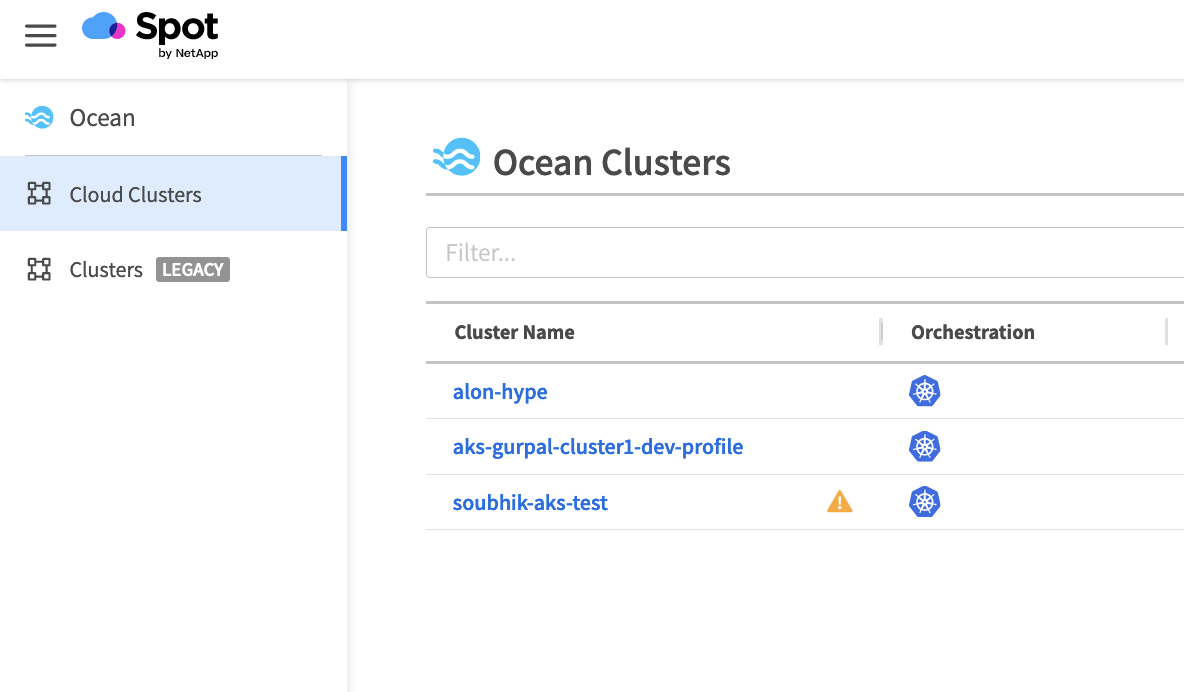Viewport: 1184px width, 692px height.
Task: Click the Cloud Clusters node icon
Action: point(39,194)
